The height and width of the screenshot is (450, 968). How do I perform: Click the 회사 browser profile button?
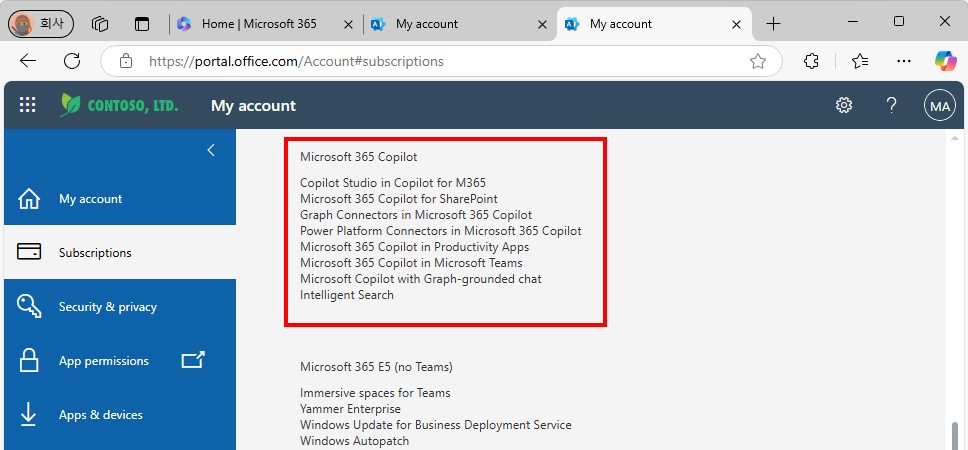pyautogui.click(x=41, y=24)
